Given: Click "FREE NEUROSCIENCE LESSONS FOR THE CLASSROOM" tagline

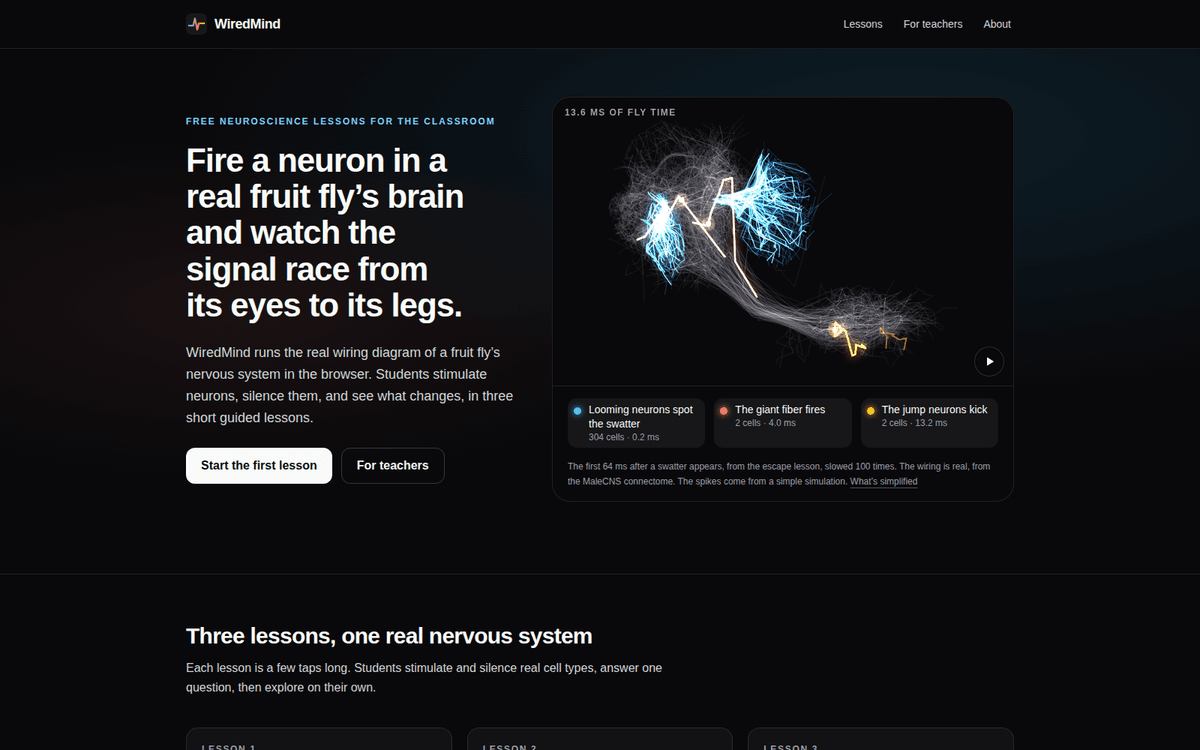Looking at the screenshot, I should tap(340, 121).
